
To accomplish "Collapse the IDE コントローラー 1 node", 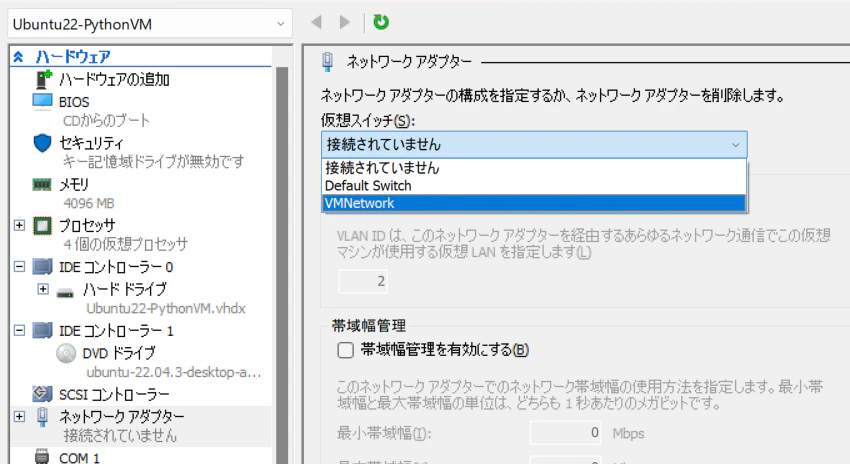I will tap(20, 330).
